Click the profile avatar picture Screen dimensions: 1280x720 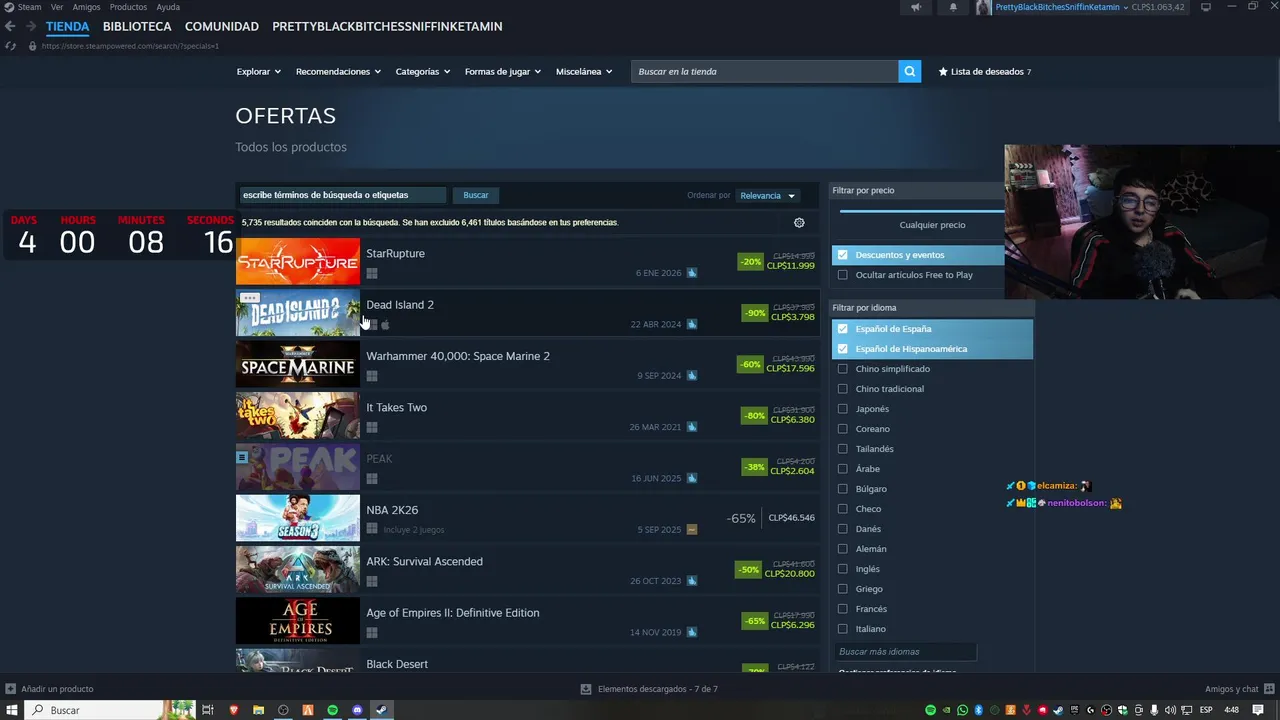(984, 7)
